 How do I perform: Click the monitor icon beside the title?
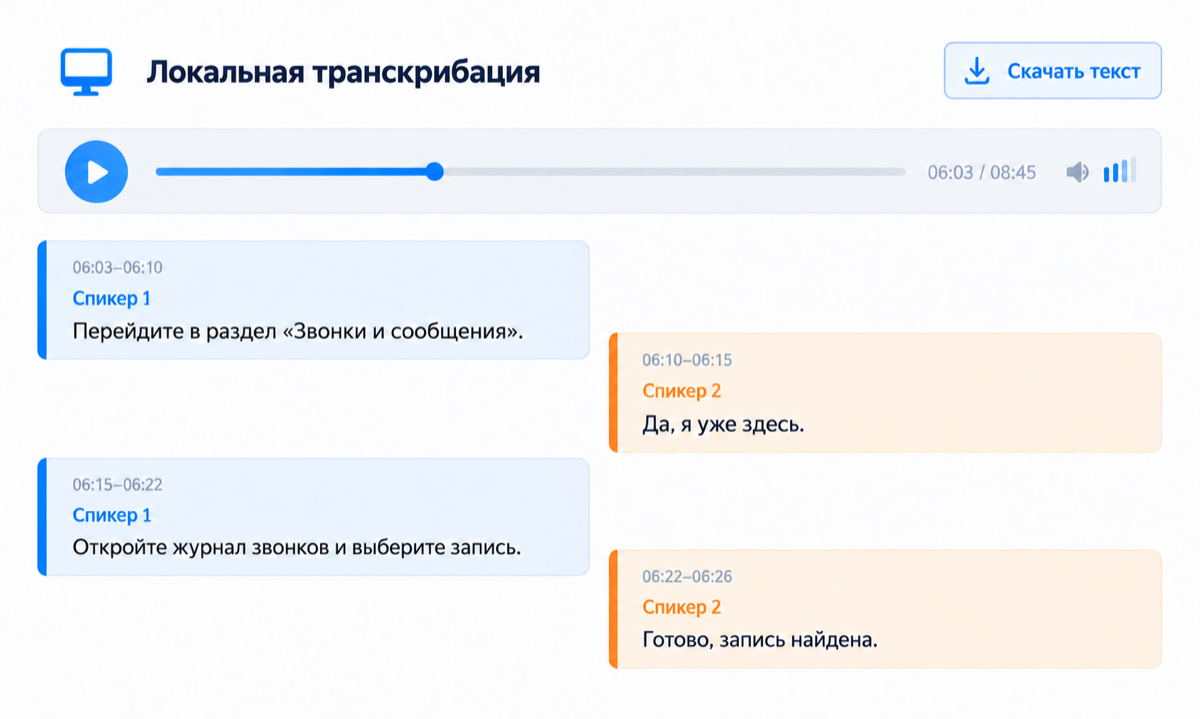(86, 71)
